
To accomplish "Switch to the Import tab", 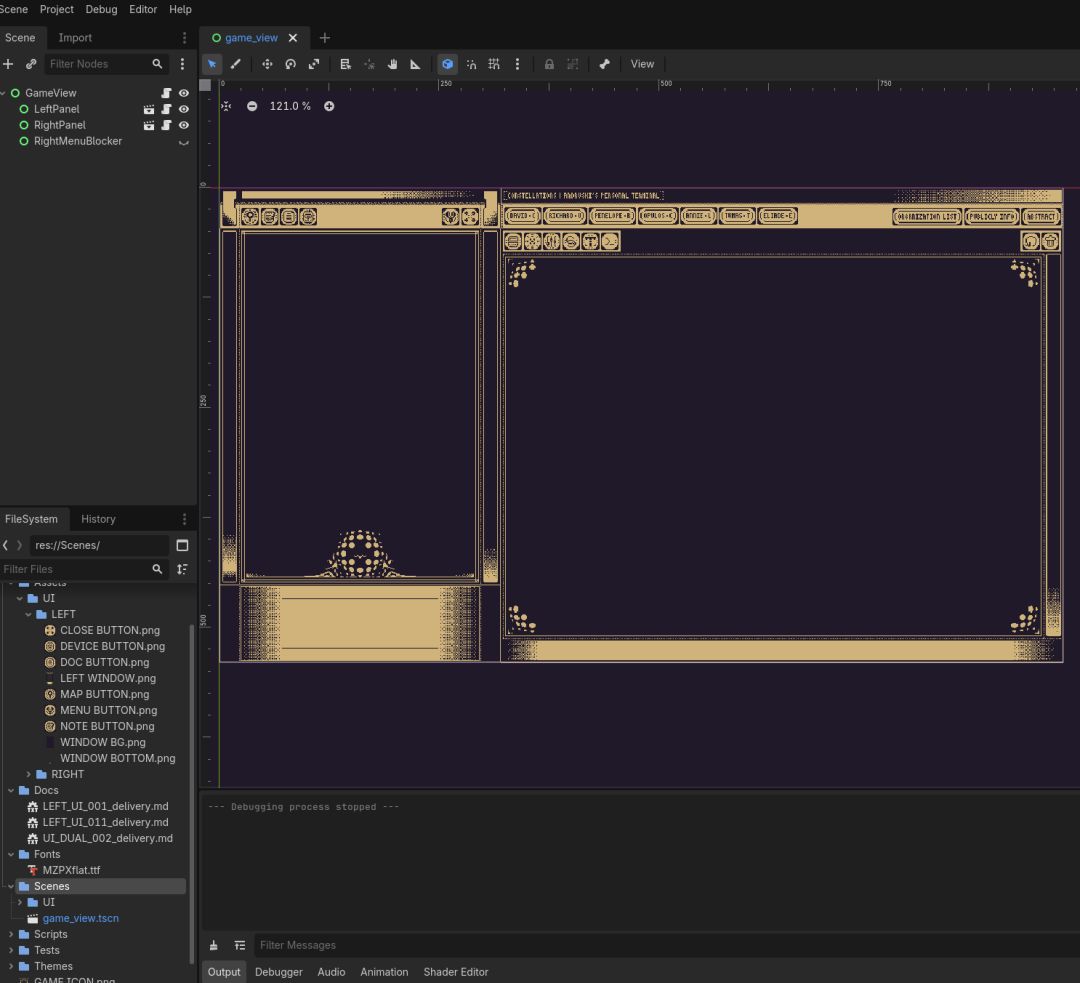I will [x=75, y=38].
